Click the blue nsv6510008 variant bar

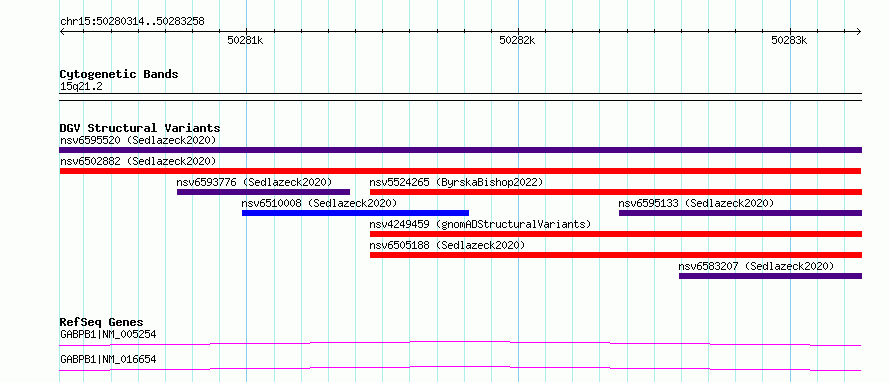tap(355, 213)
